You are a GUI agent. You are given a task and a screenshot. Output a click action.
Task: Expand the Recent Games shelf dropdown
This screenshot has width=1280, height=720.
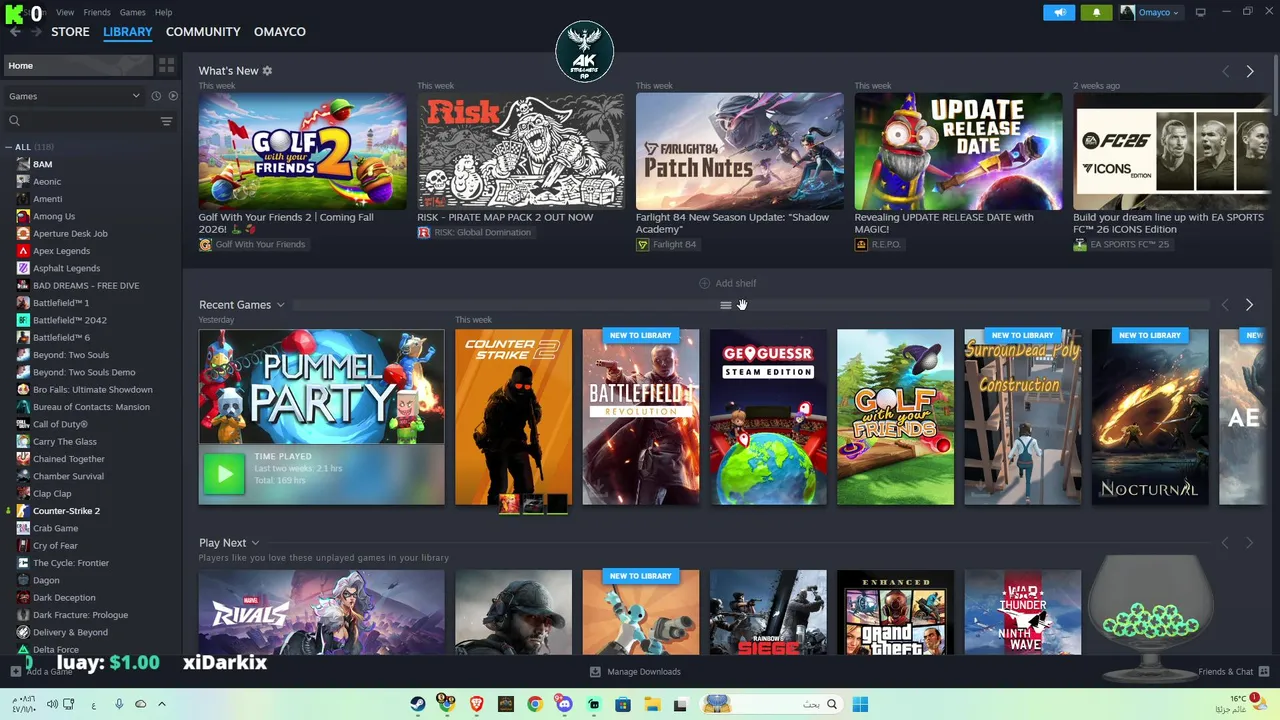point(281,305)
